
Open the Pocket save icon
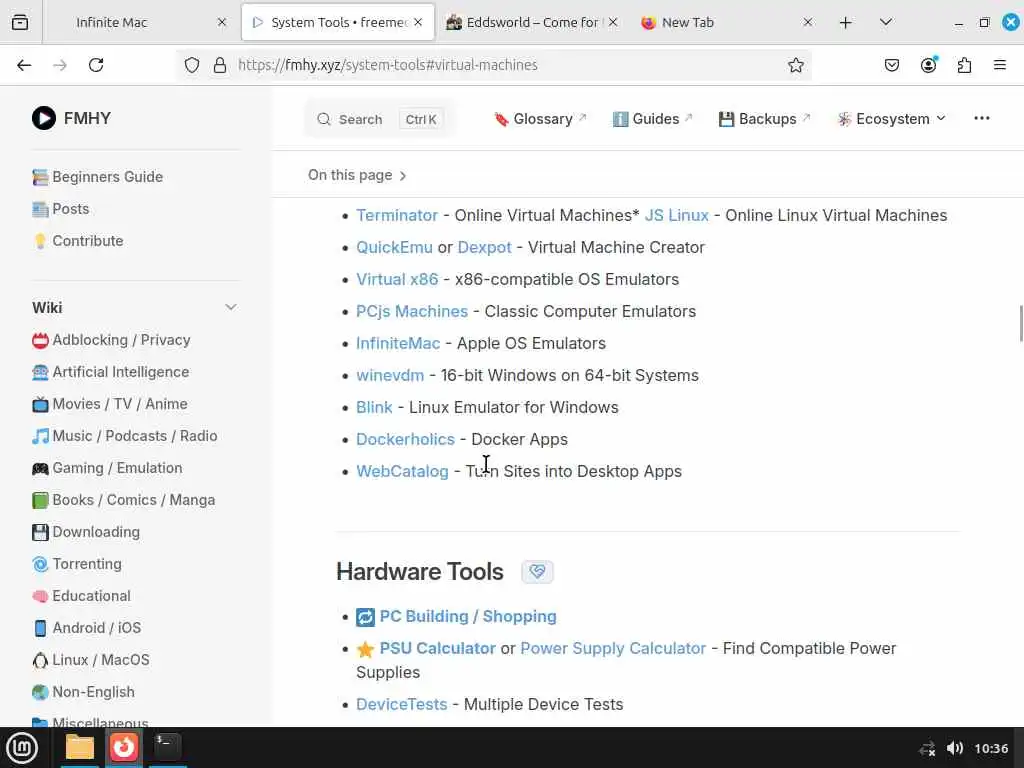click(891, 65)
